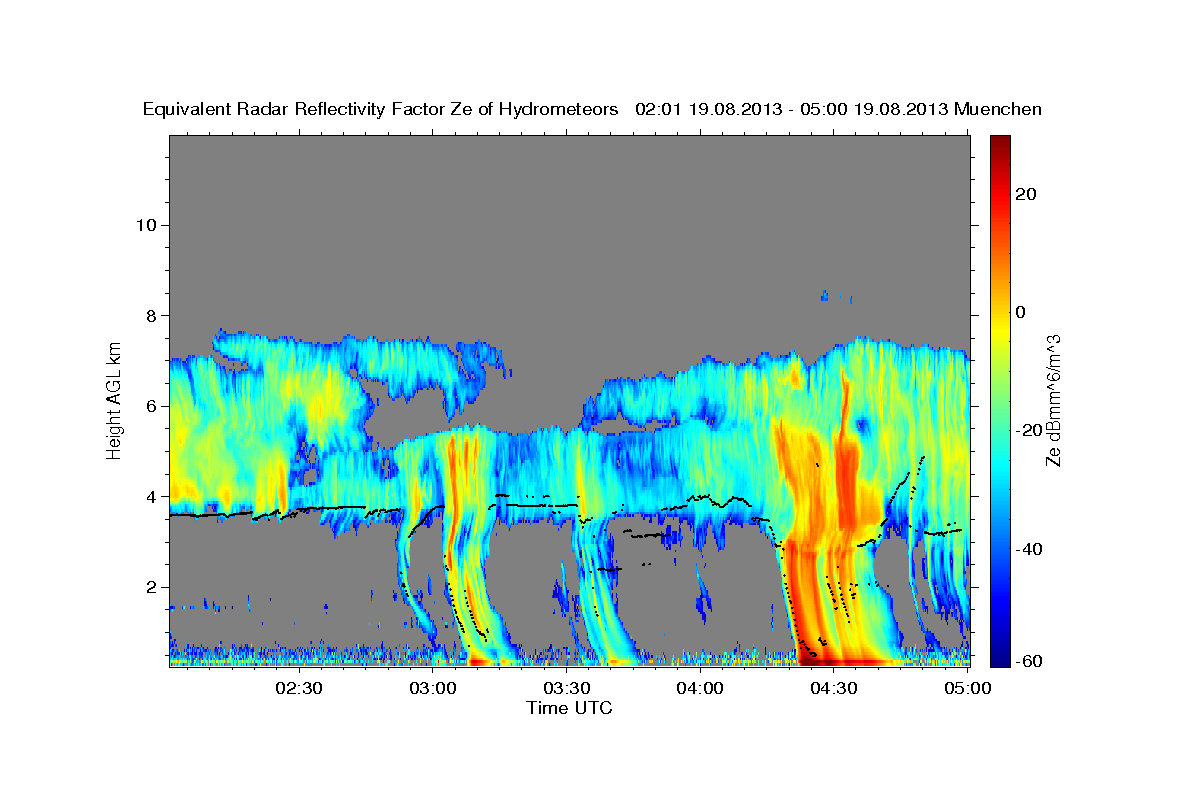The width and height of the screenshot is (1200, 800).
Task: Click the 'Height AGL km' axis title
Action: click(114, 399)
